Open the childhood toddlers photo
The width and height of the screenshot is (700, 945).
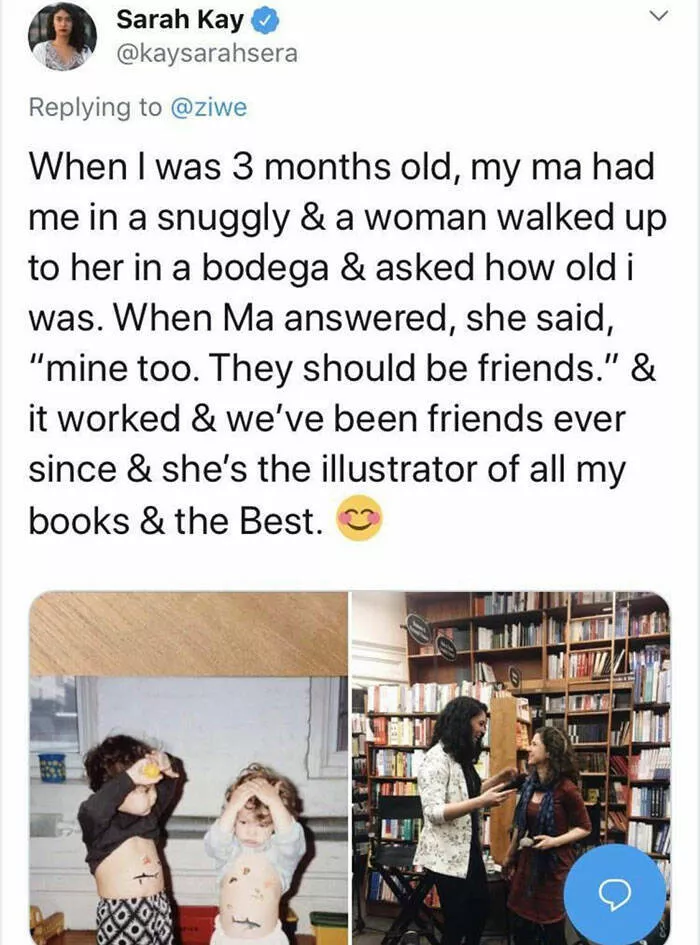coord(189,768)
